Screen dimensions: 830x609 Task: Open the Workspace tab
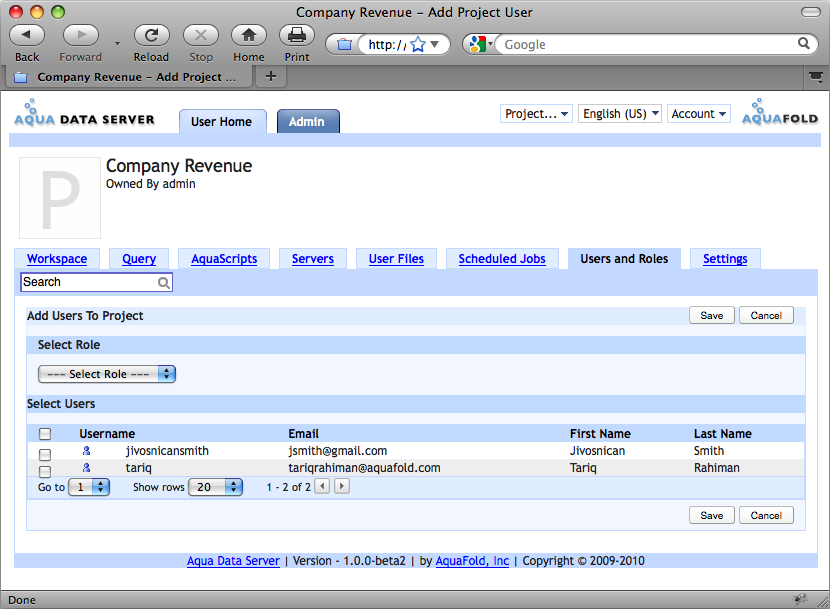click(57, 259)
